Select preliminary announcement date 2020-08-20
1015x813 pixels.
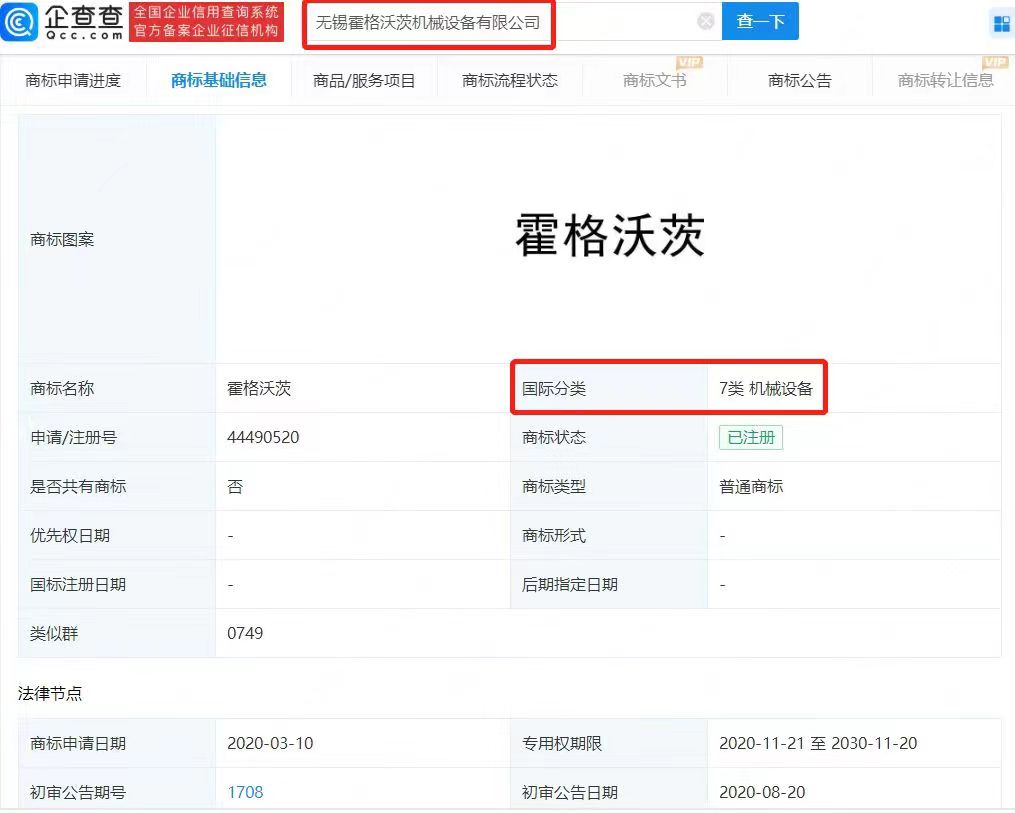[762, 792]
